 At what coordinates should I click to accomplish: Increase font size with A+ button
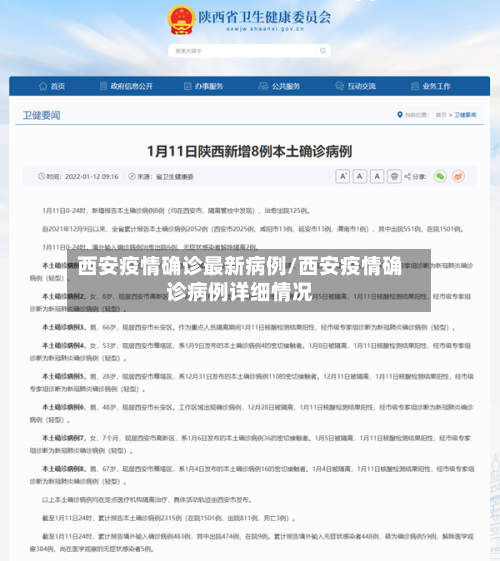[x=343, y=176]
